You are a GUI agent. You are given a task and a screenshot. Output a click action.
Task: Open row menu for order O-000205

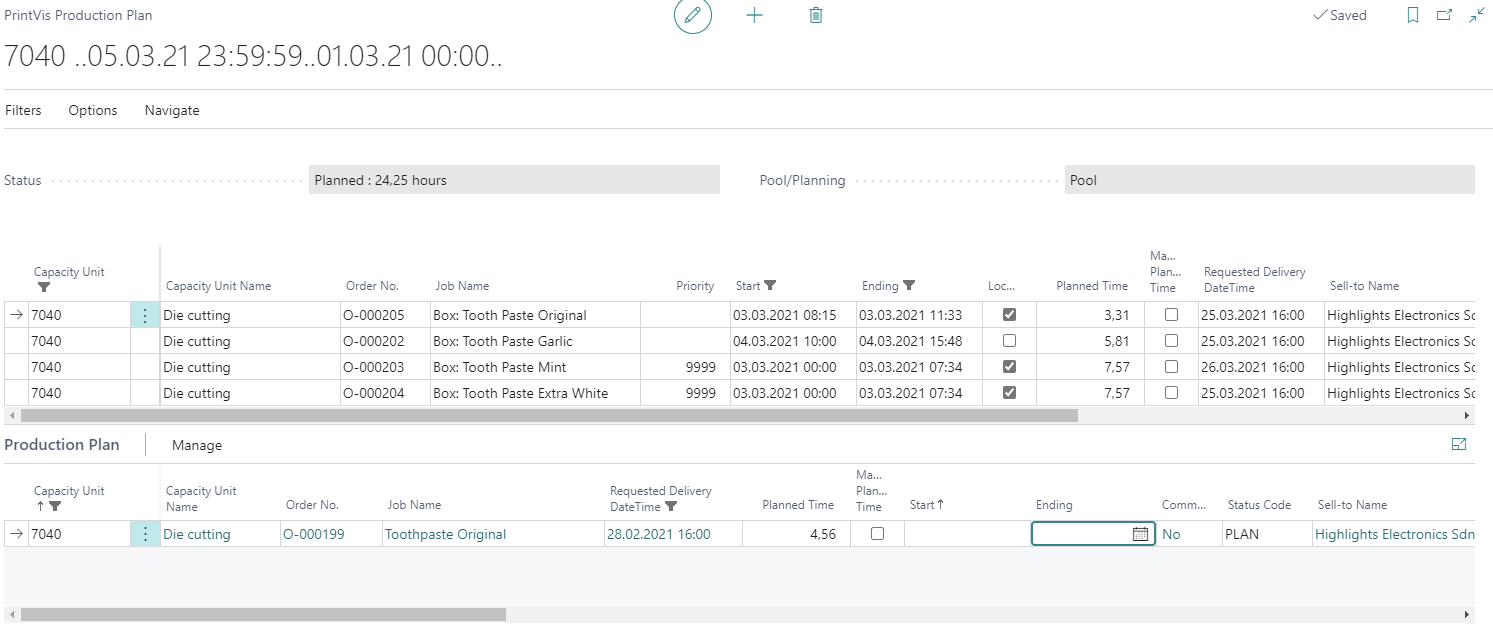145,315
